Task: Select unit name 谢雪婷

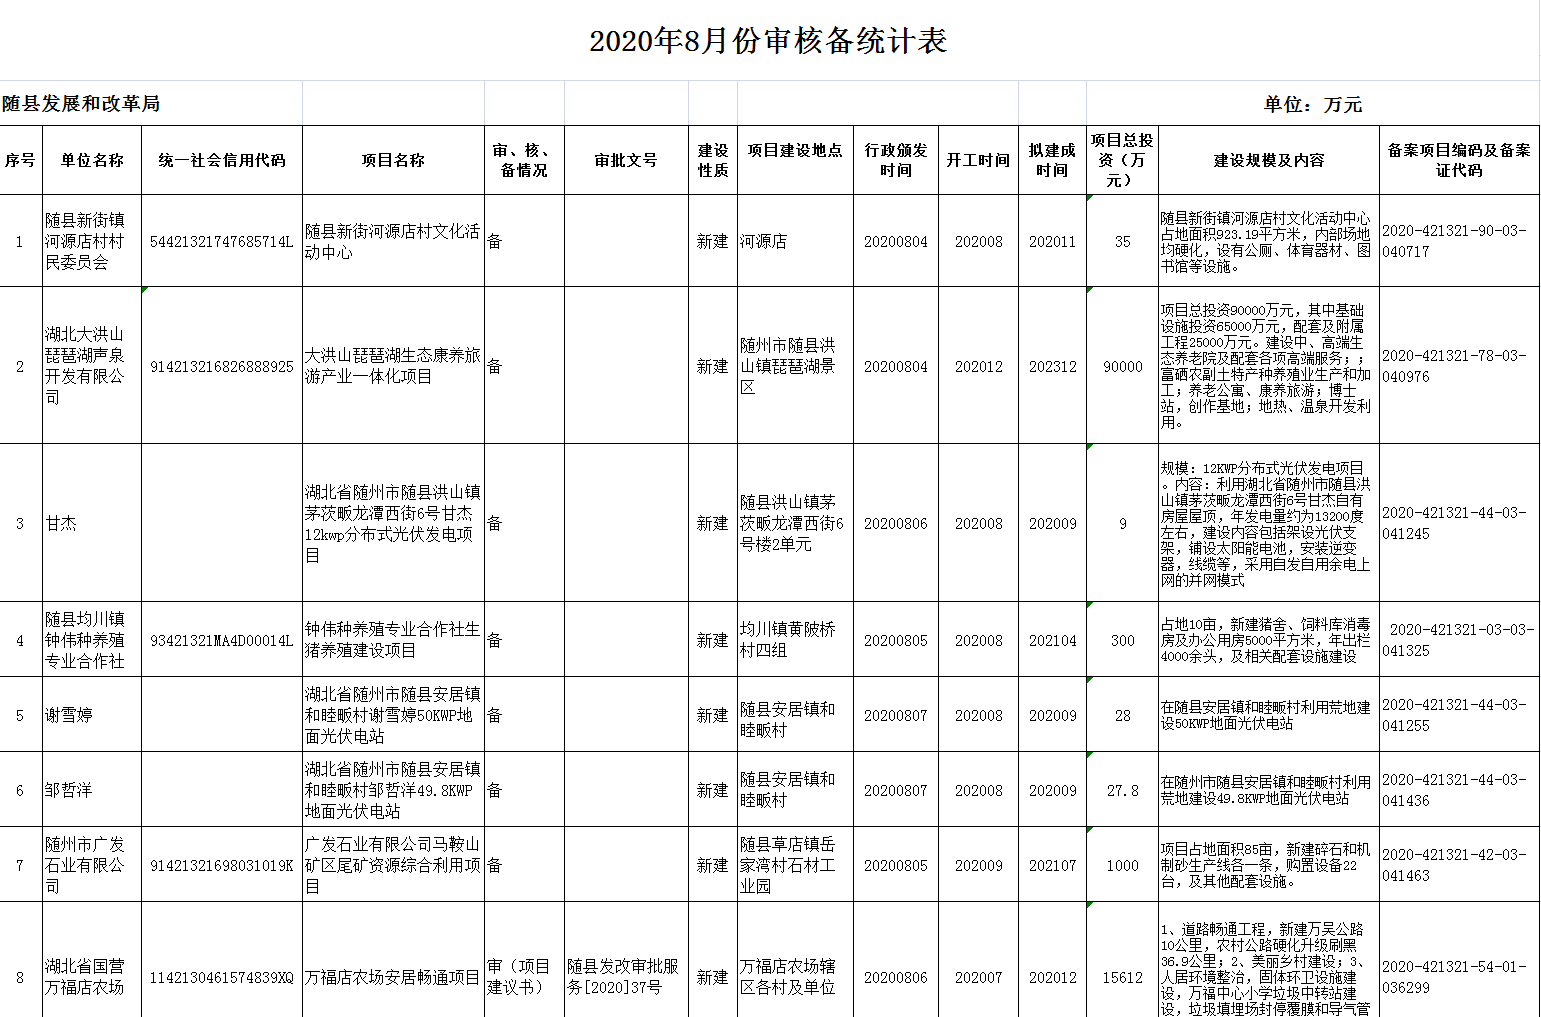Action: [x=92, y=716]
